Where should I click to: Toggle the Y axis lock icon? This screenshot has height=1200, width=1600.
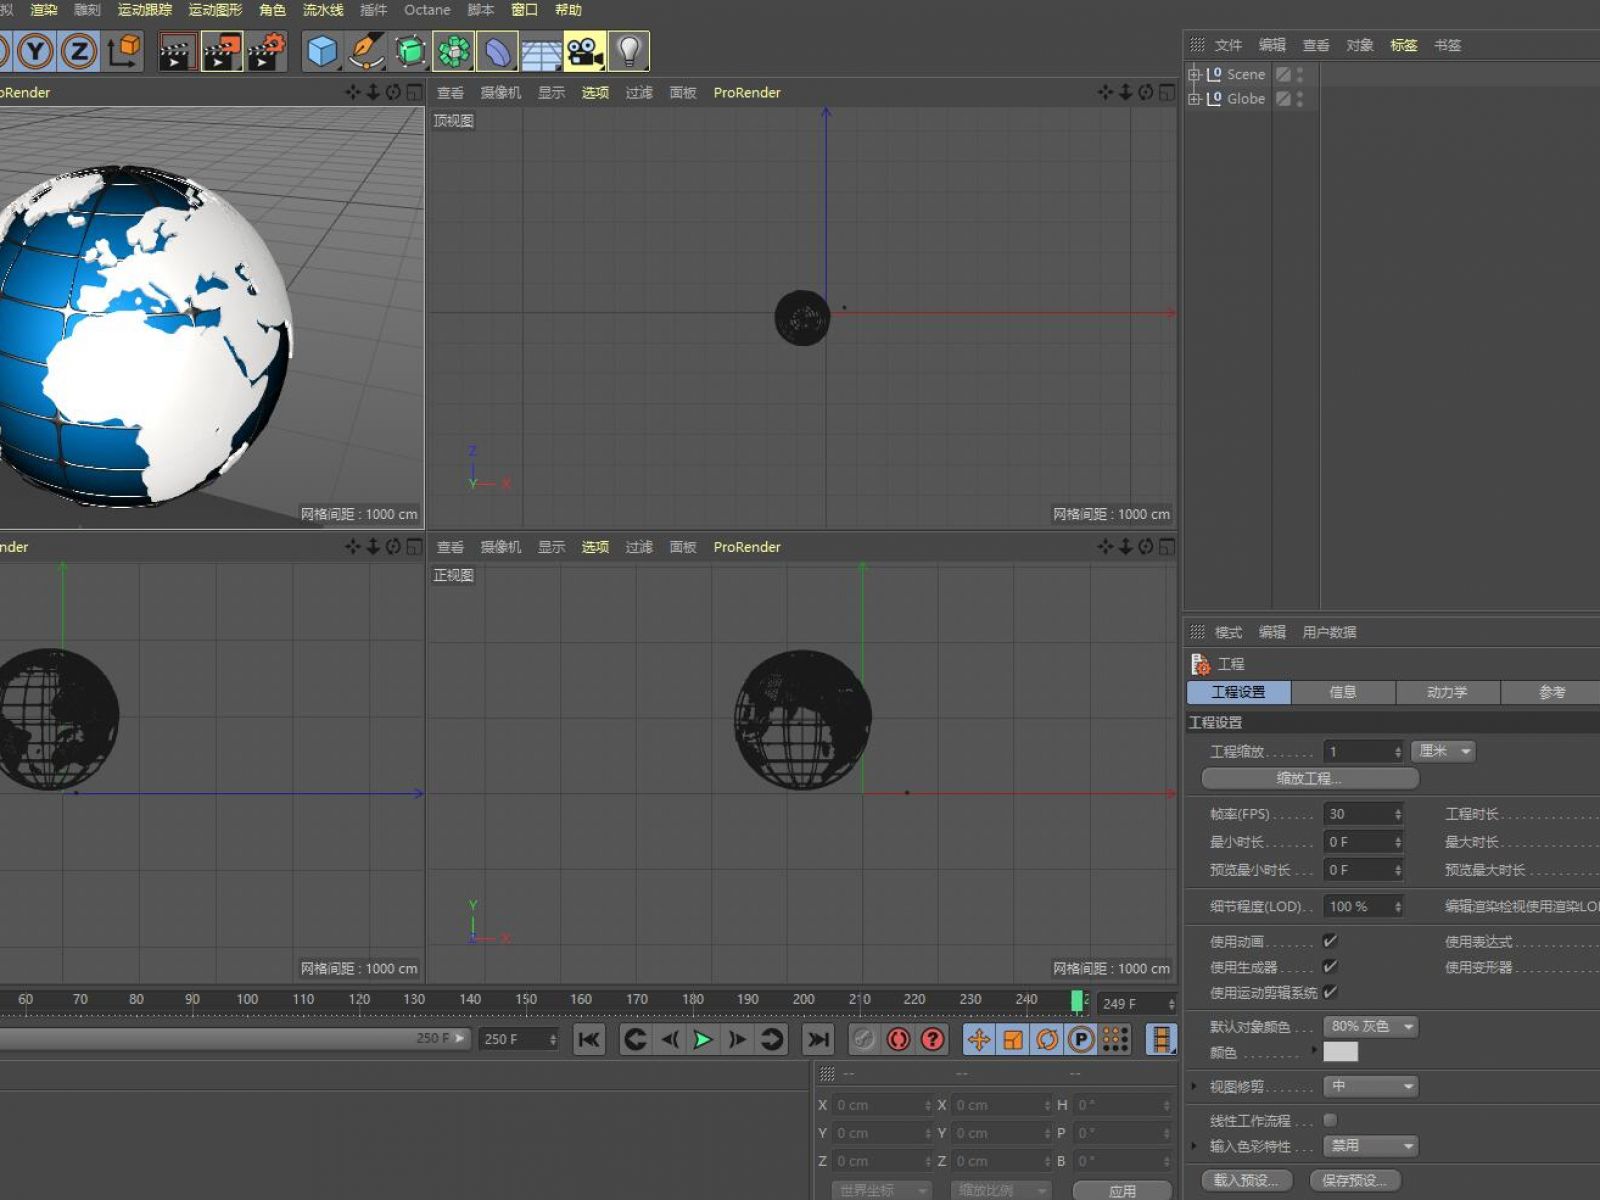coord(36,51)
